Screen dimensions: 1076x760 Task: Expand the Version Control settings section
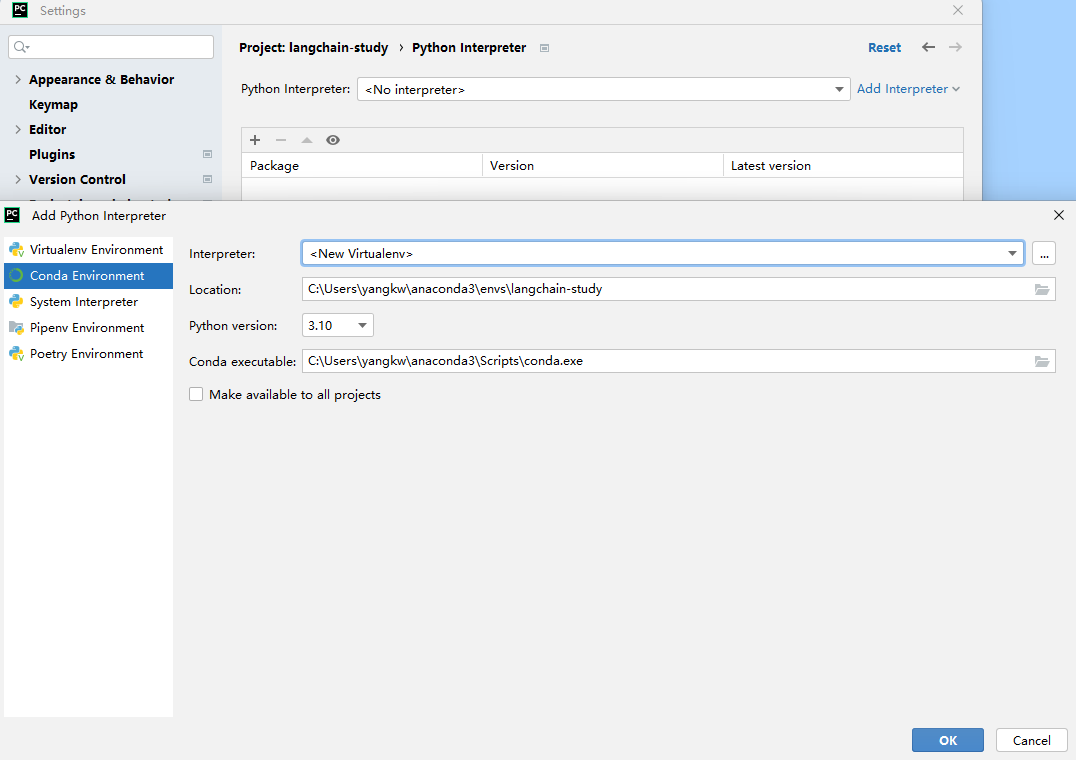click(x=18, y=180)
